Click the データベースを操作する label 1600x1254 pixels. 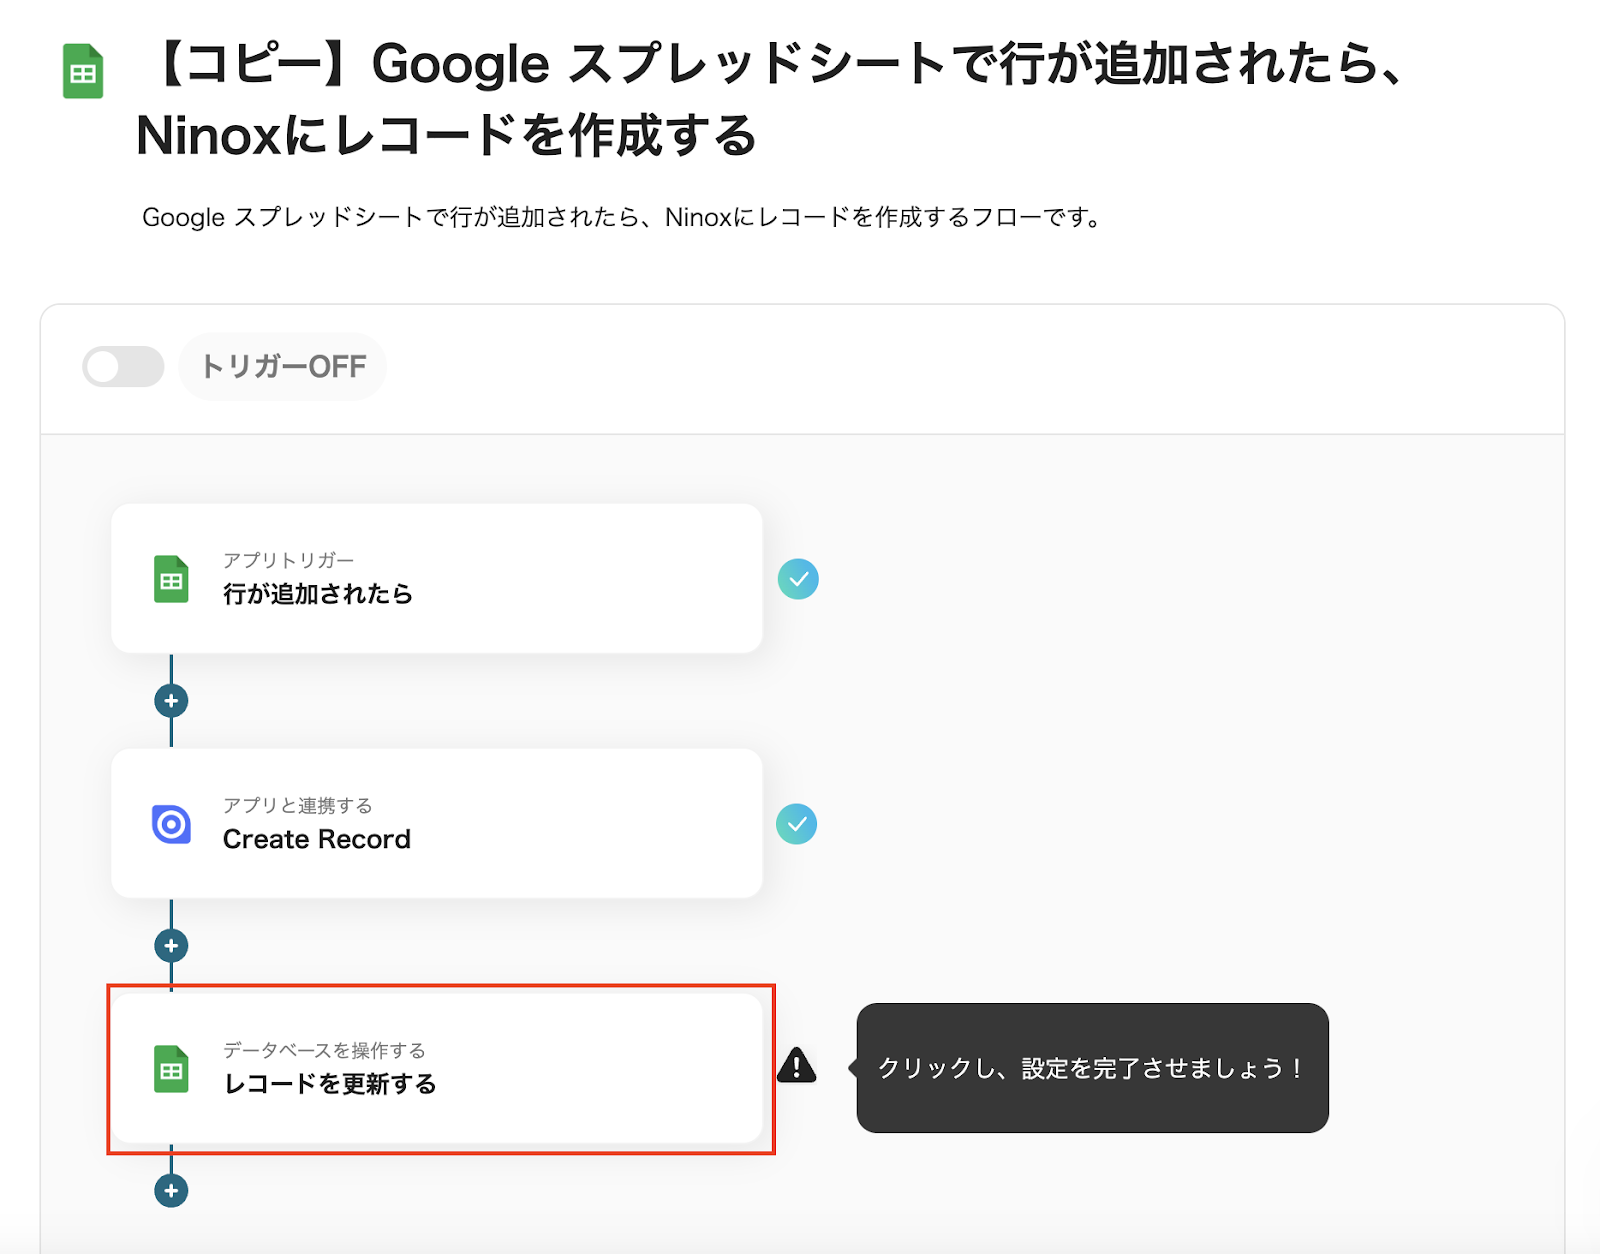[324, 1050]
